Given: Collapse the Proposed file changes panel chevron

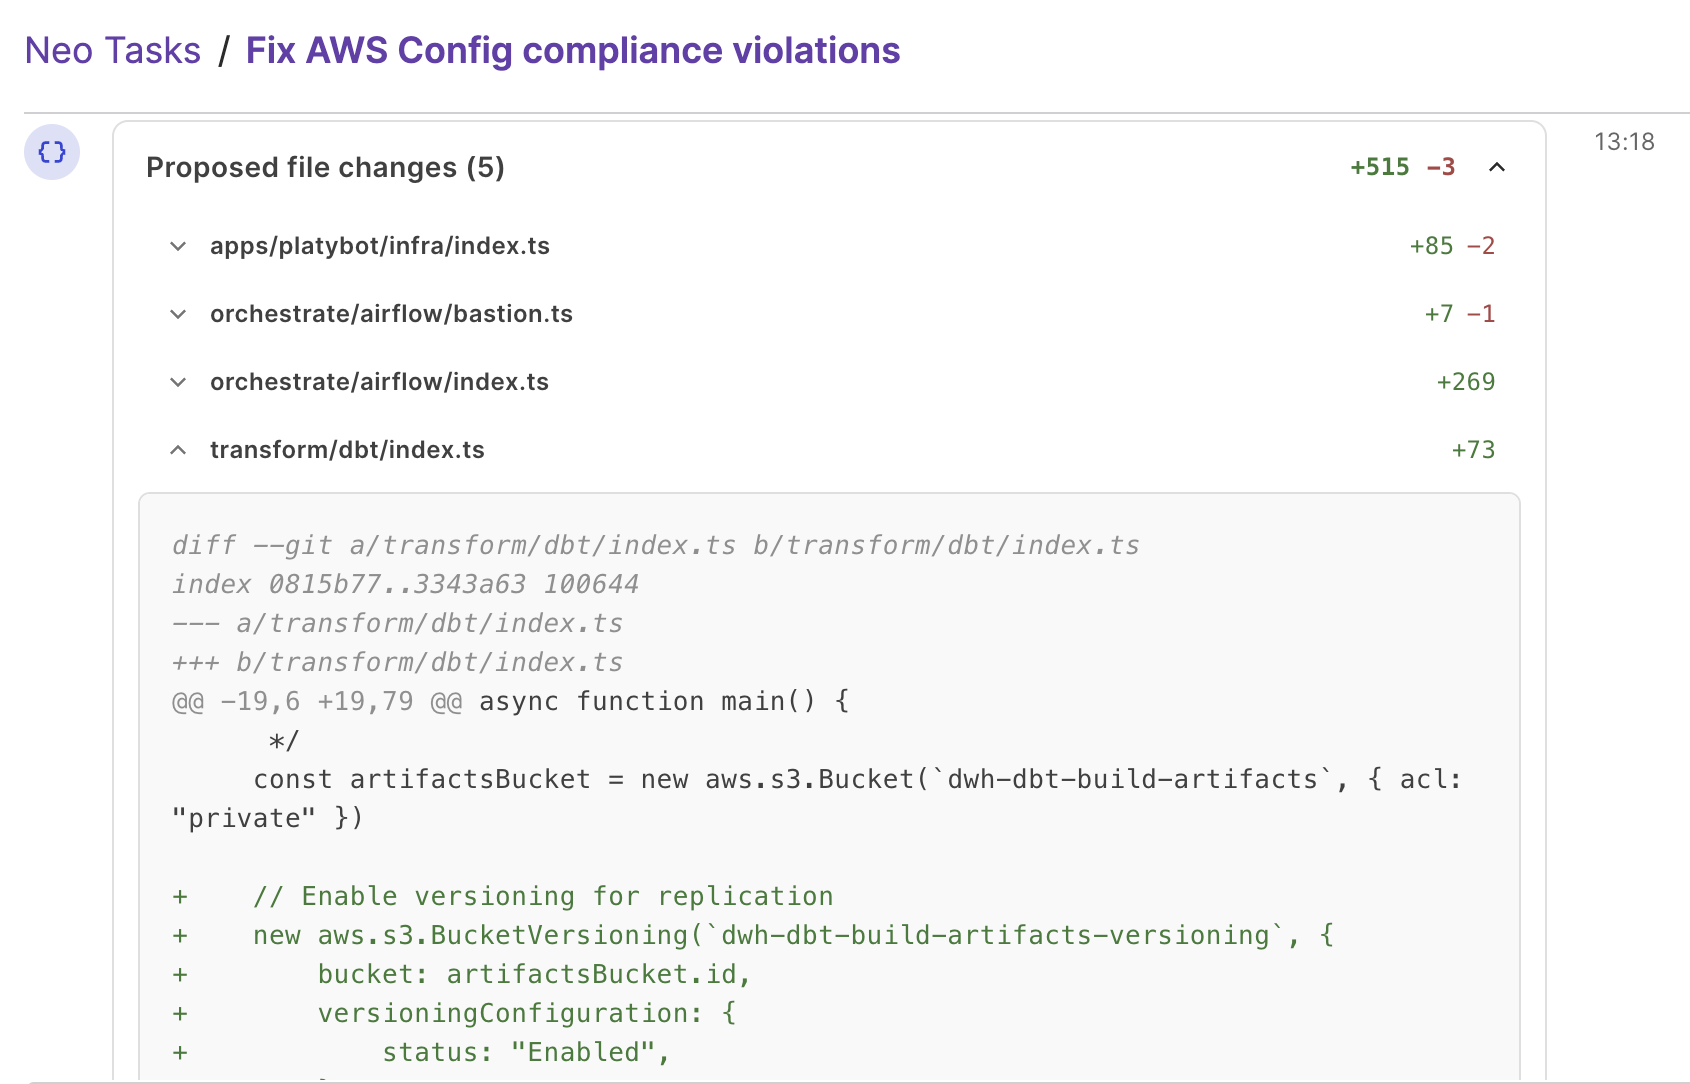Looking at the screenshot, I should pyautogui.click(x=1496, y=167).
